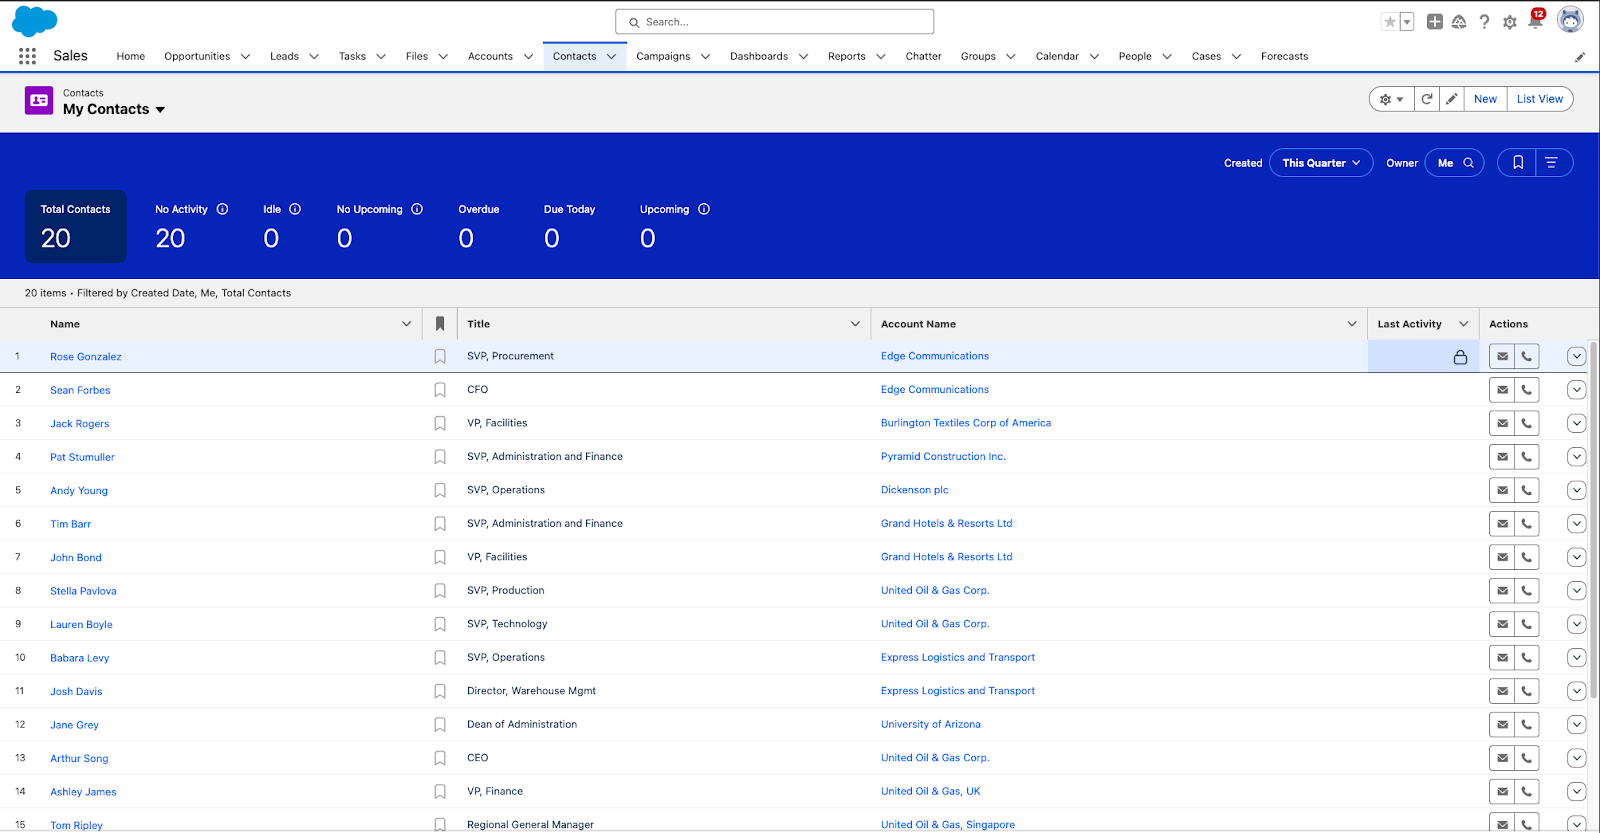Open the Reports tab

pyautogui.click(x=846, y=57)
